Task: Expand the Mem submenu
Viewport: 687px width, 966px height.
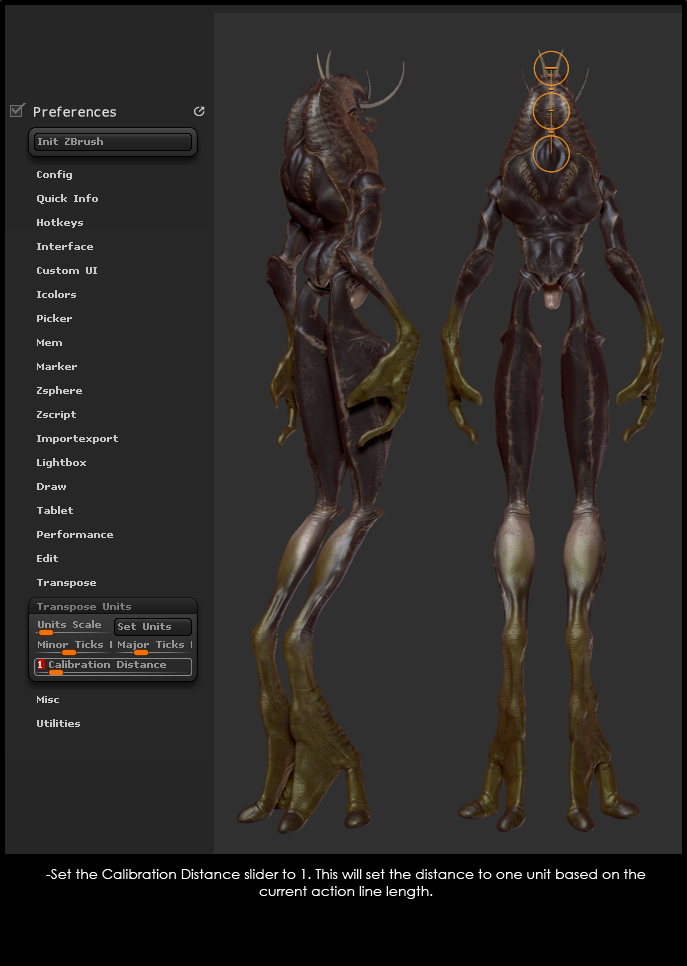Action: tap(49, 343)
